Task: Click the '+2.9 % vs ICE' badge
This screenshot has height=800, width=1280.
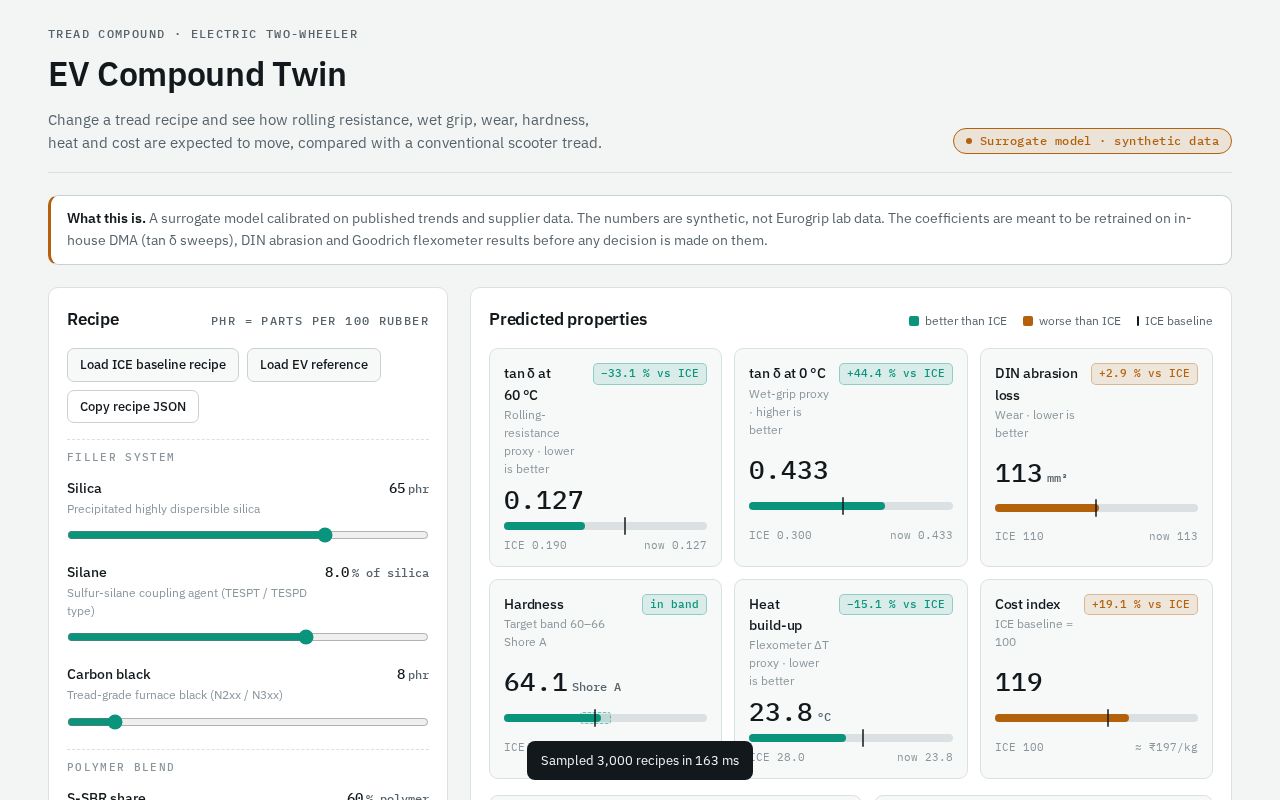Action: pyautogui.click(x=1144, y=374)
